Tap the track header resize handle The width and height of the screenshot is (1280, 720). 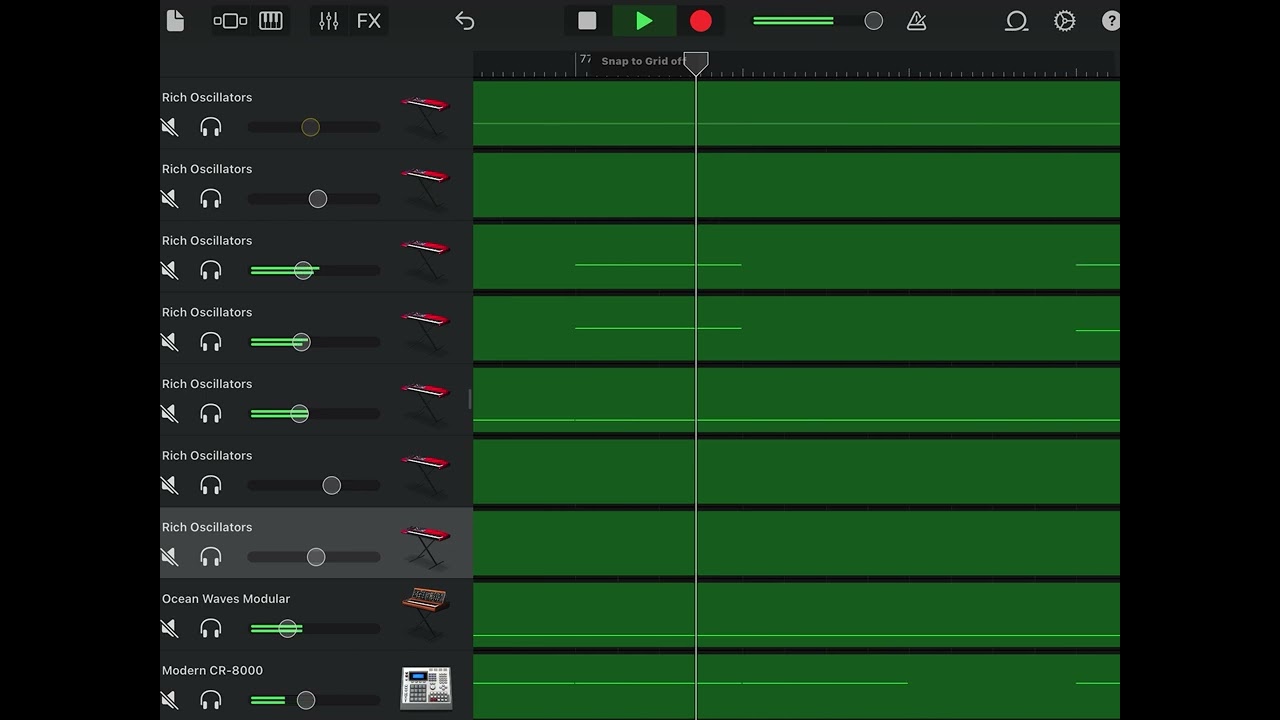click(x=469, y=399)
